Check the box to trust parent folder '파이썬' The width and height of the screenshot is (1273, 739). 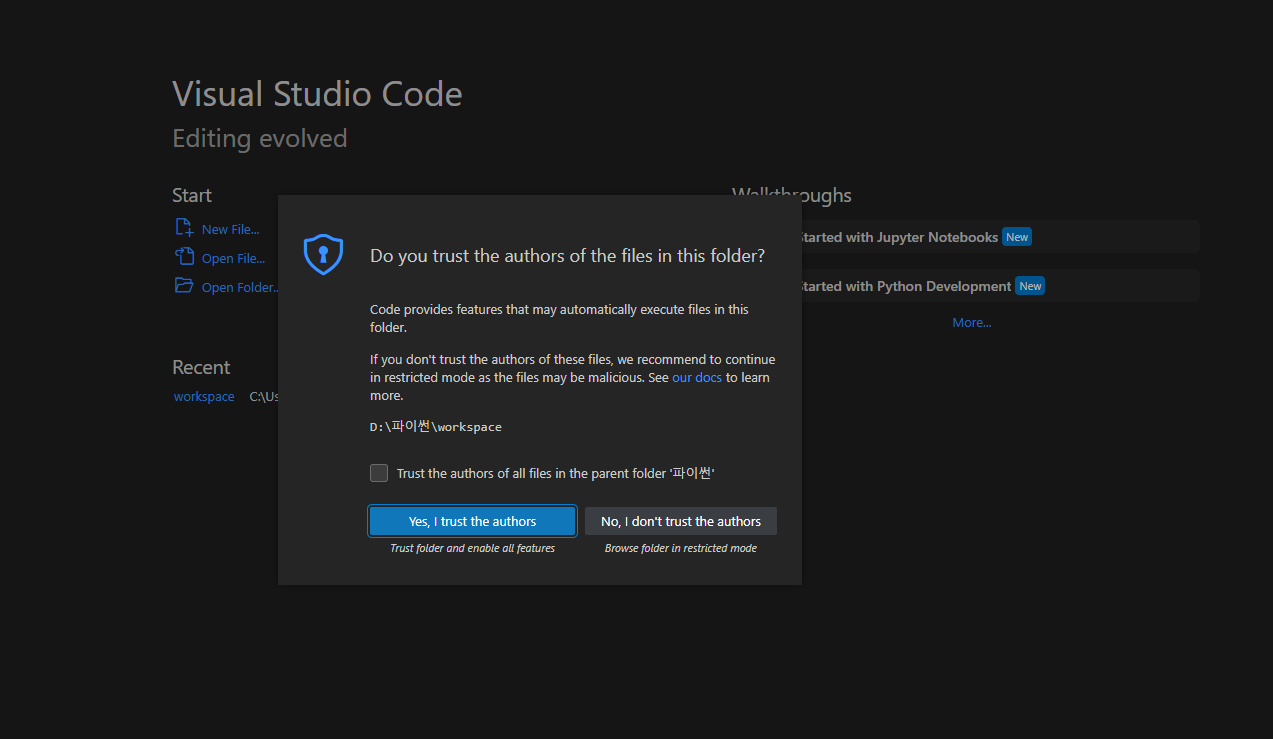point(379,473)
